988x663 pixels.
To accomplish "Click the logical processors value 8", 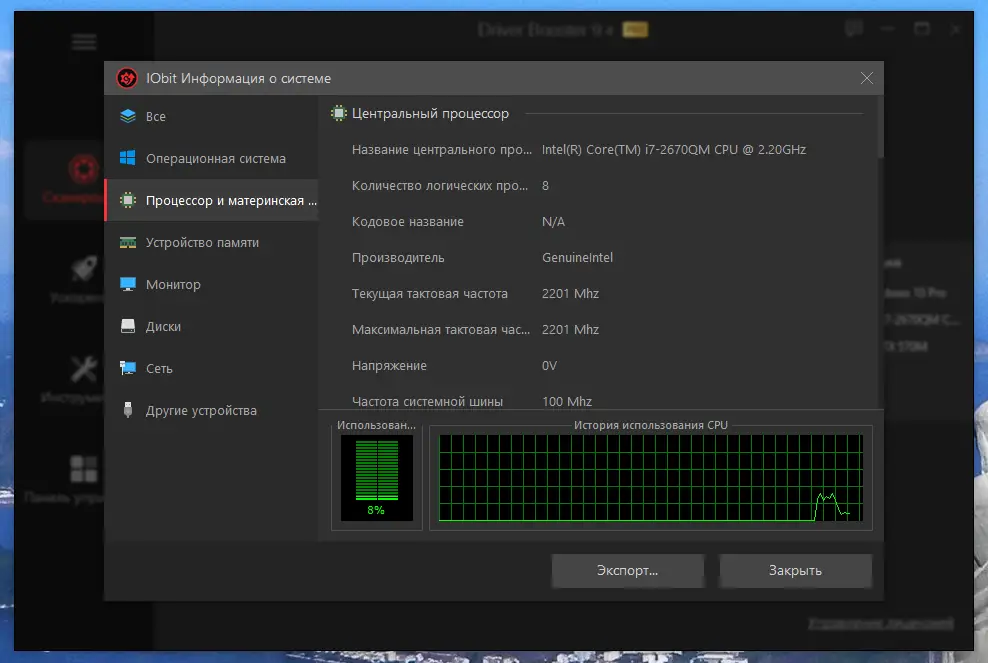I will click(546, 186).
